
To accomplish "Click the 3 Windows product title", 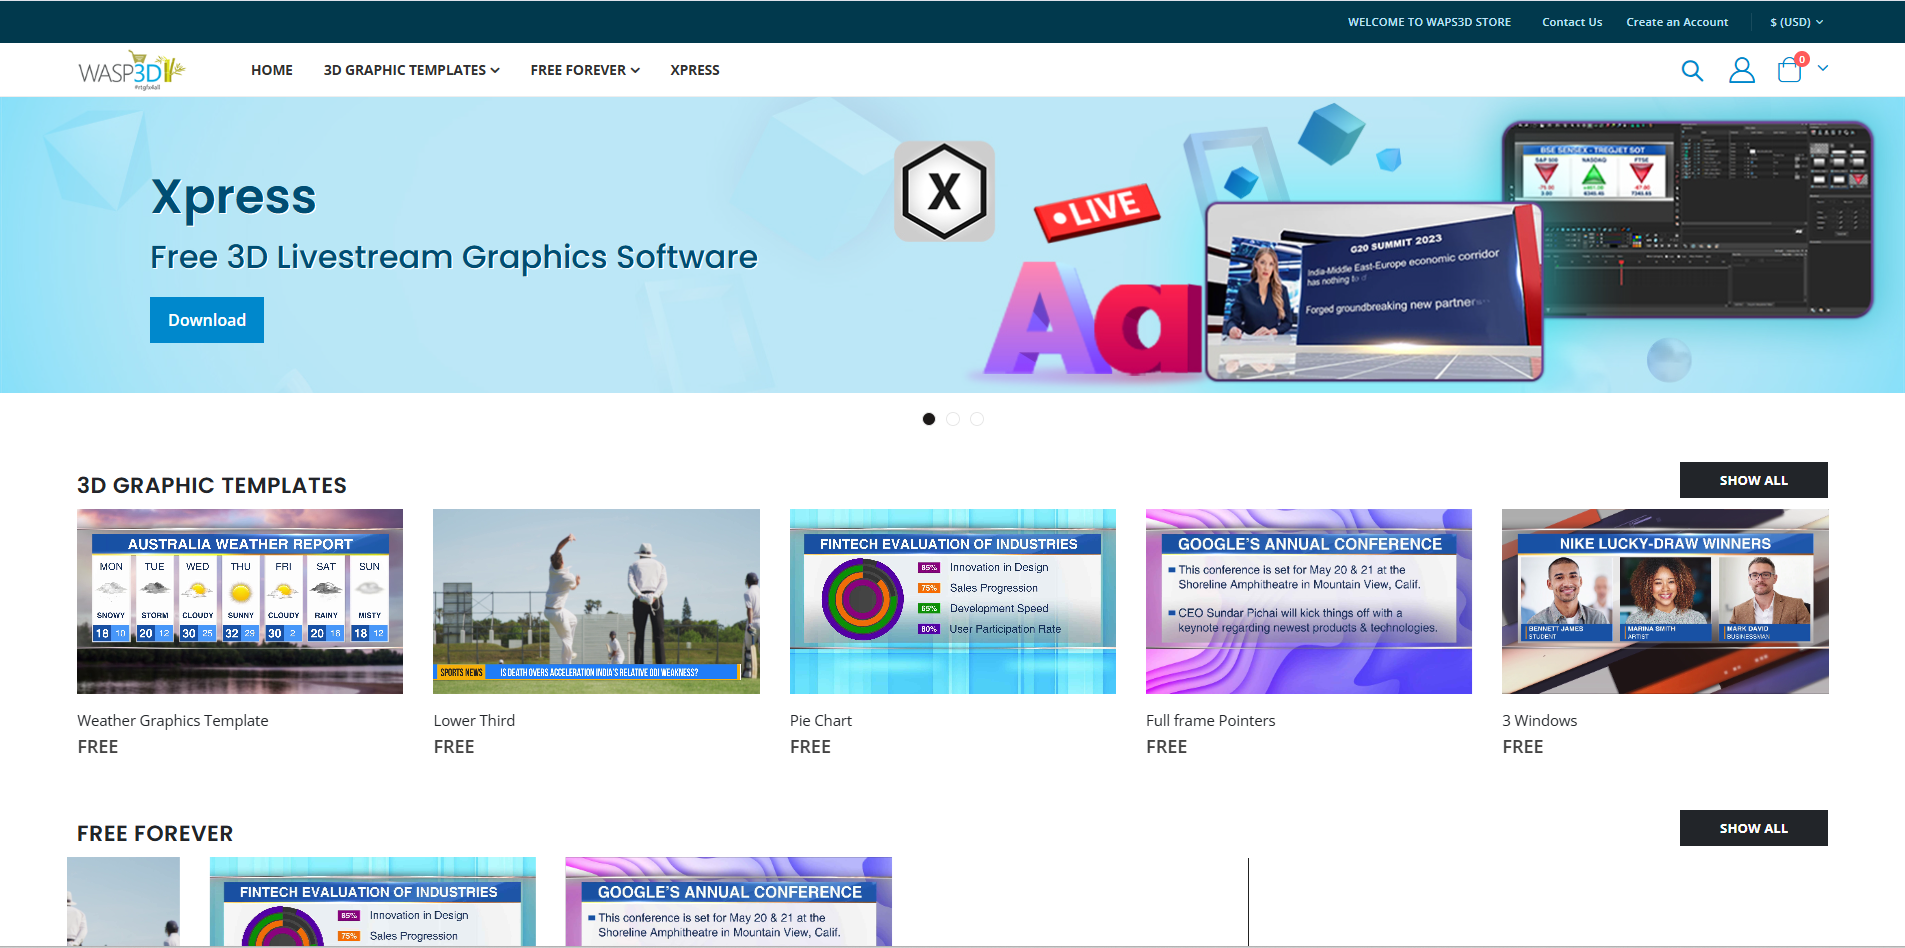I will click(1540, 720).
